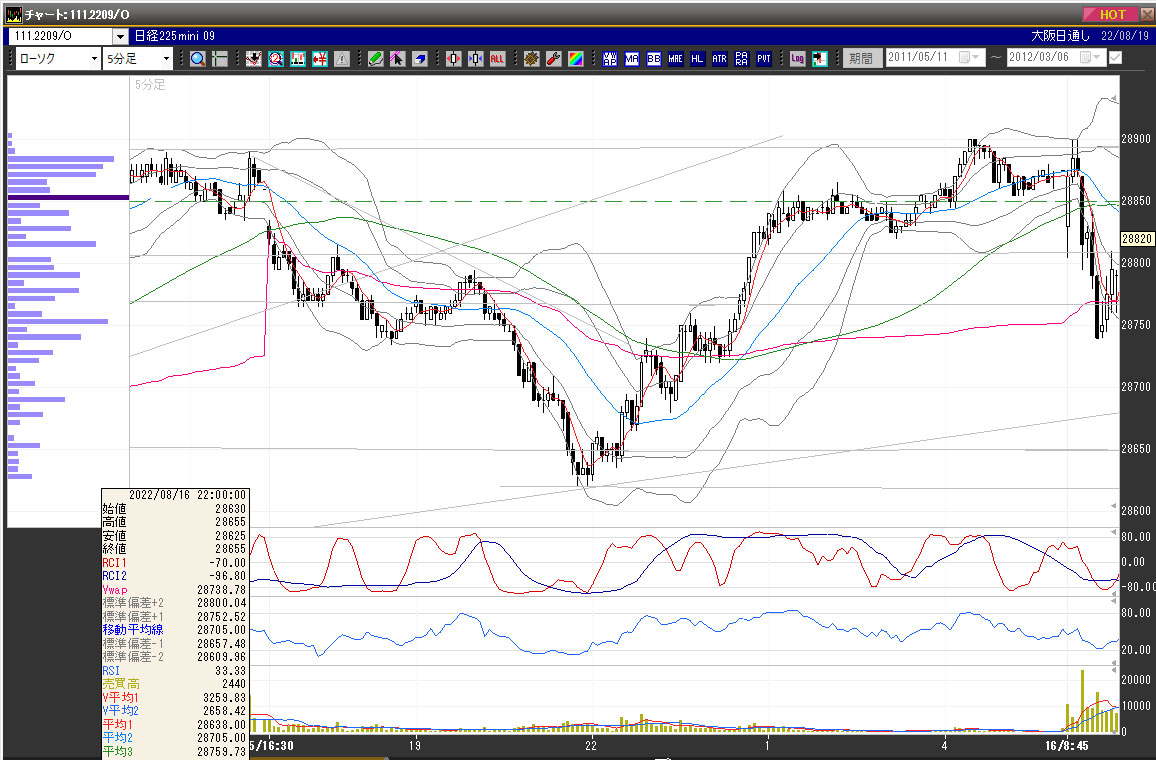Open the ローソク chart type dropdown
The image size is (1156, 760).
click(94, 59)
